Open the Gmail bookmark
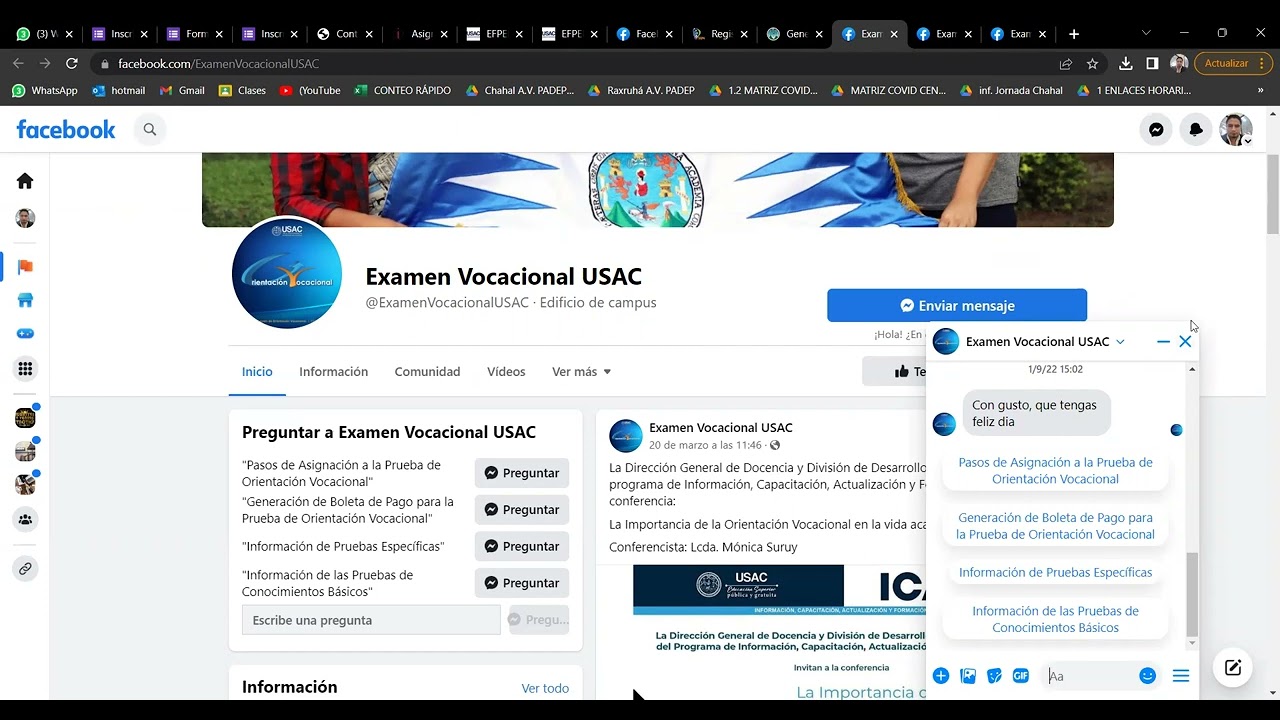 [x=182, y=90]
